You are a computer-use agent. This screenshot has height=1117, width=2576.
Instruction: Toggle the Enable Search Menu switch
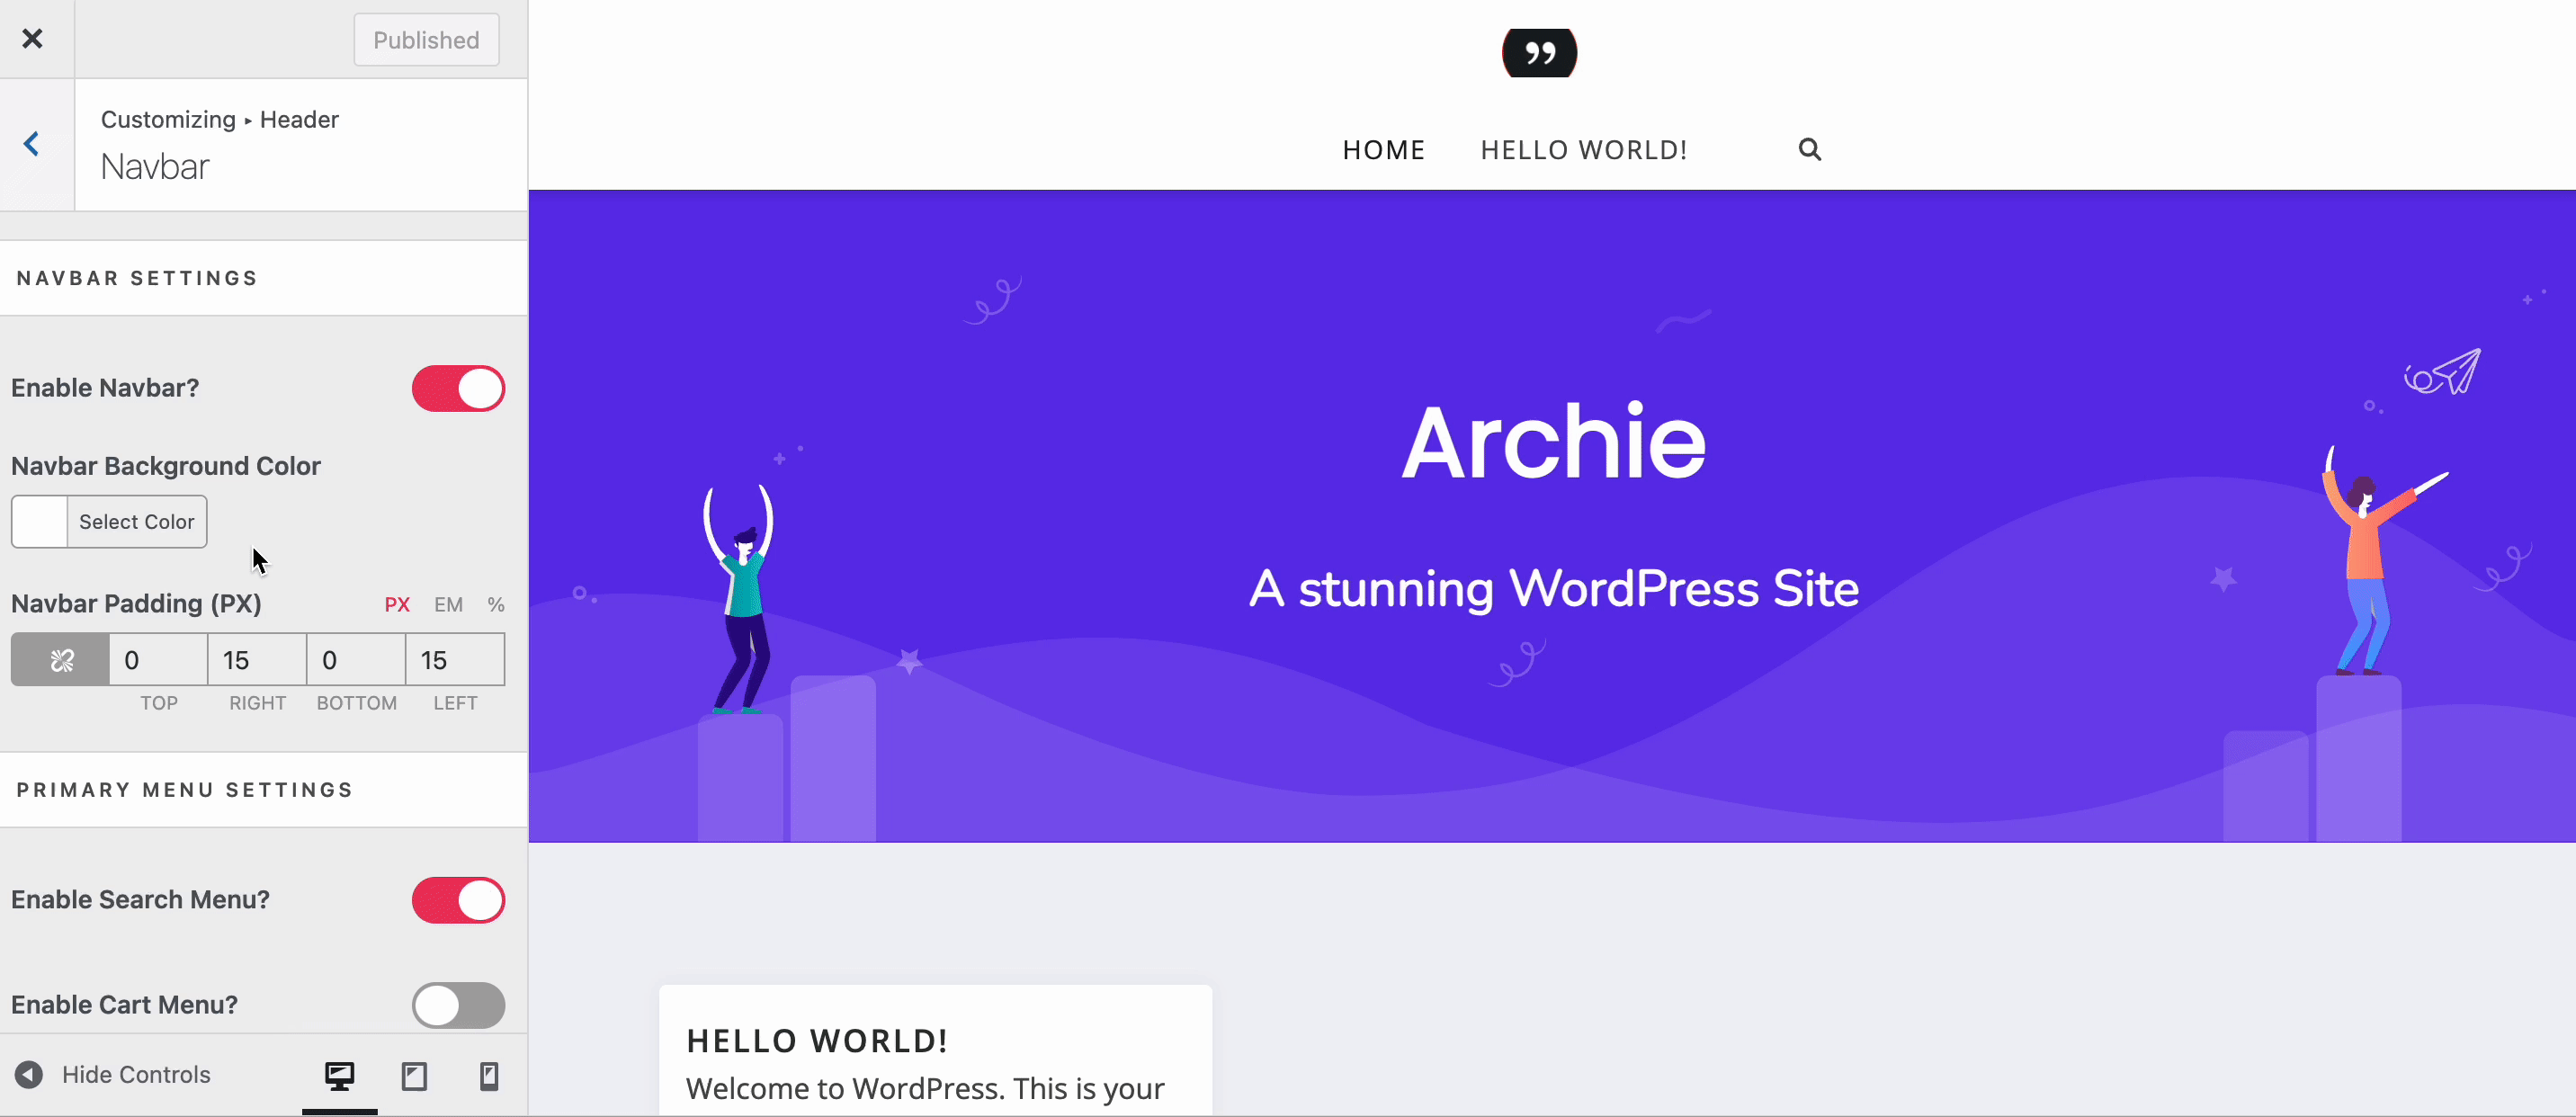point(457,898)
